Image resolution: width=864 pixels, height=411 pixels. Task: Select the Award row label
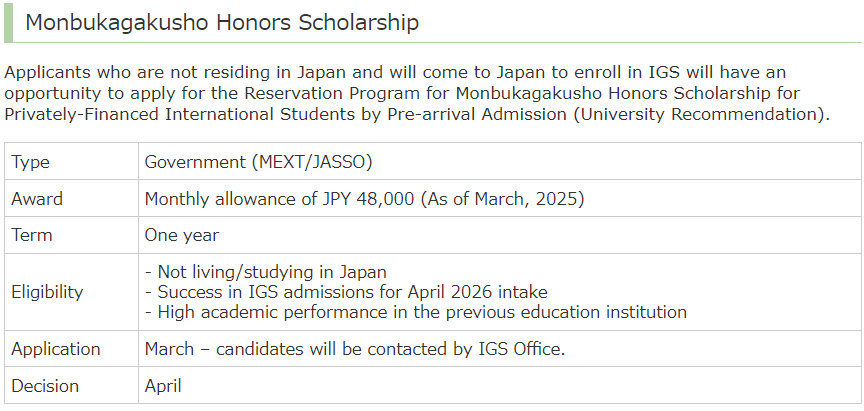[37, 198]
